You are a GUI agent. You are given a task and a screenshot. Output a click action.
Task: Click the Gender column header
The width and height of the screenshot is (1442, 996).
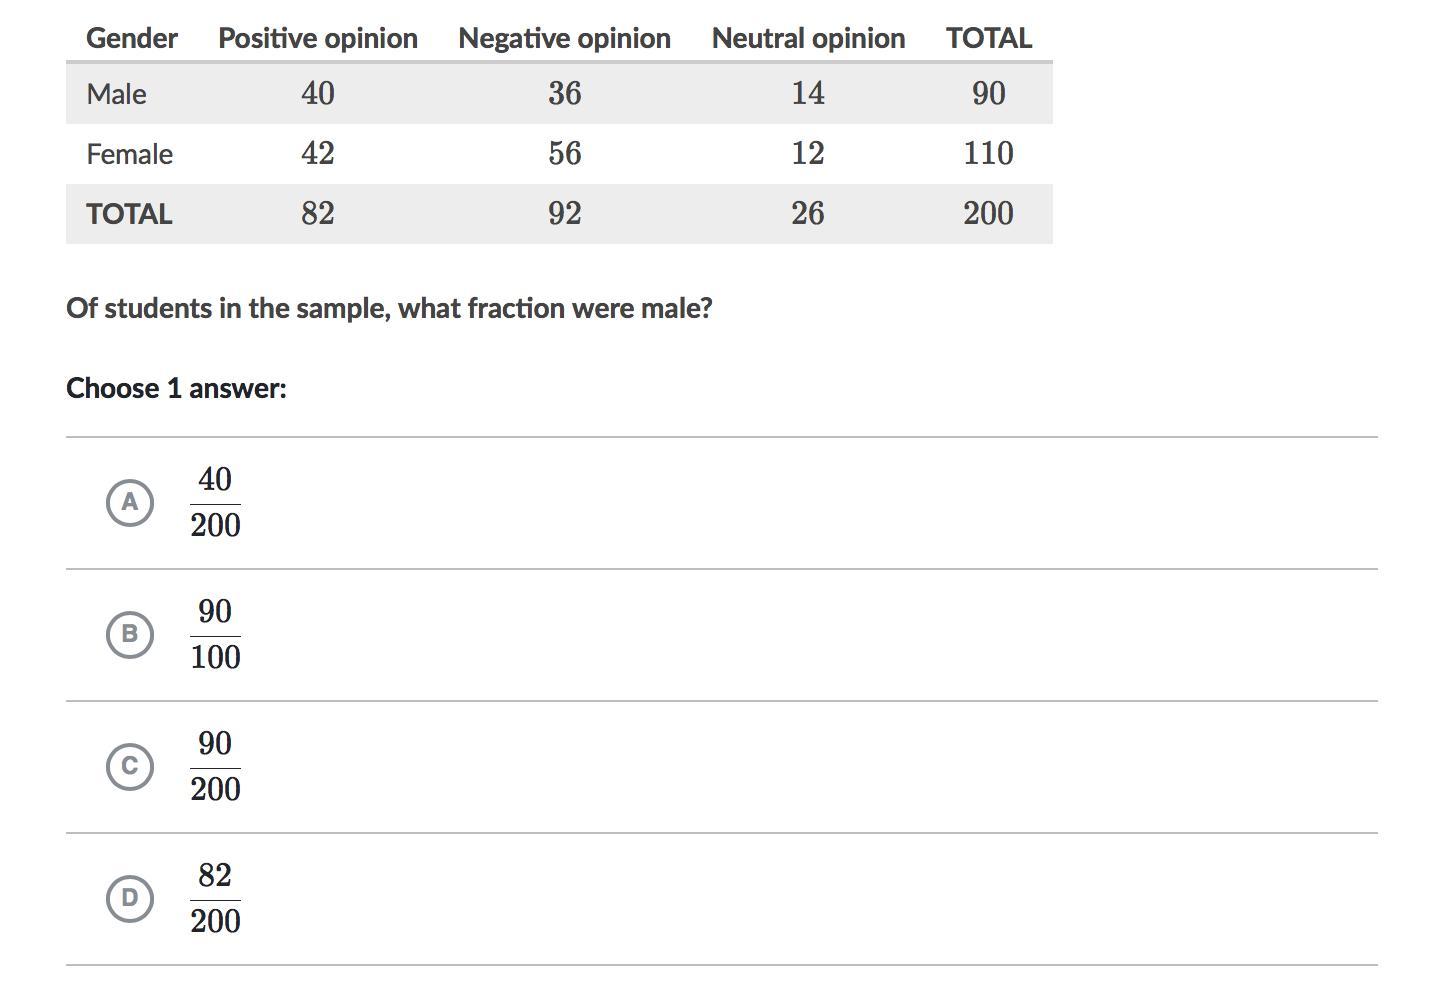pos(132,38)
